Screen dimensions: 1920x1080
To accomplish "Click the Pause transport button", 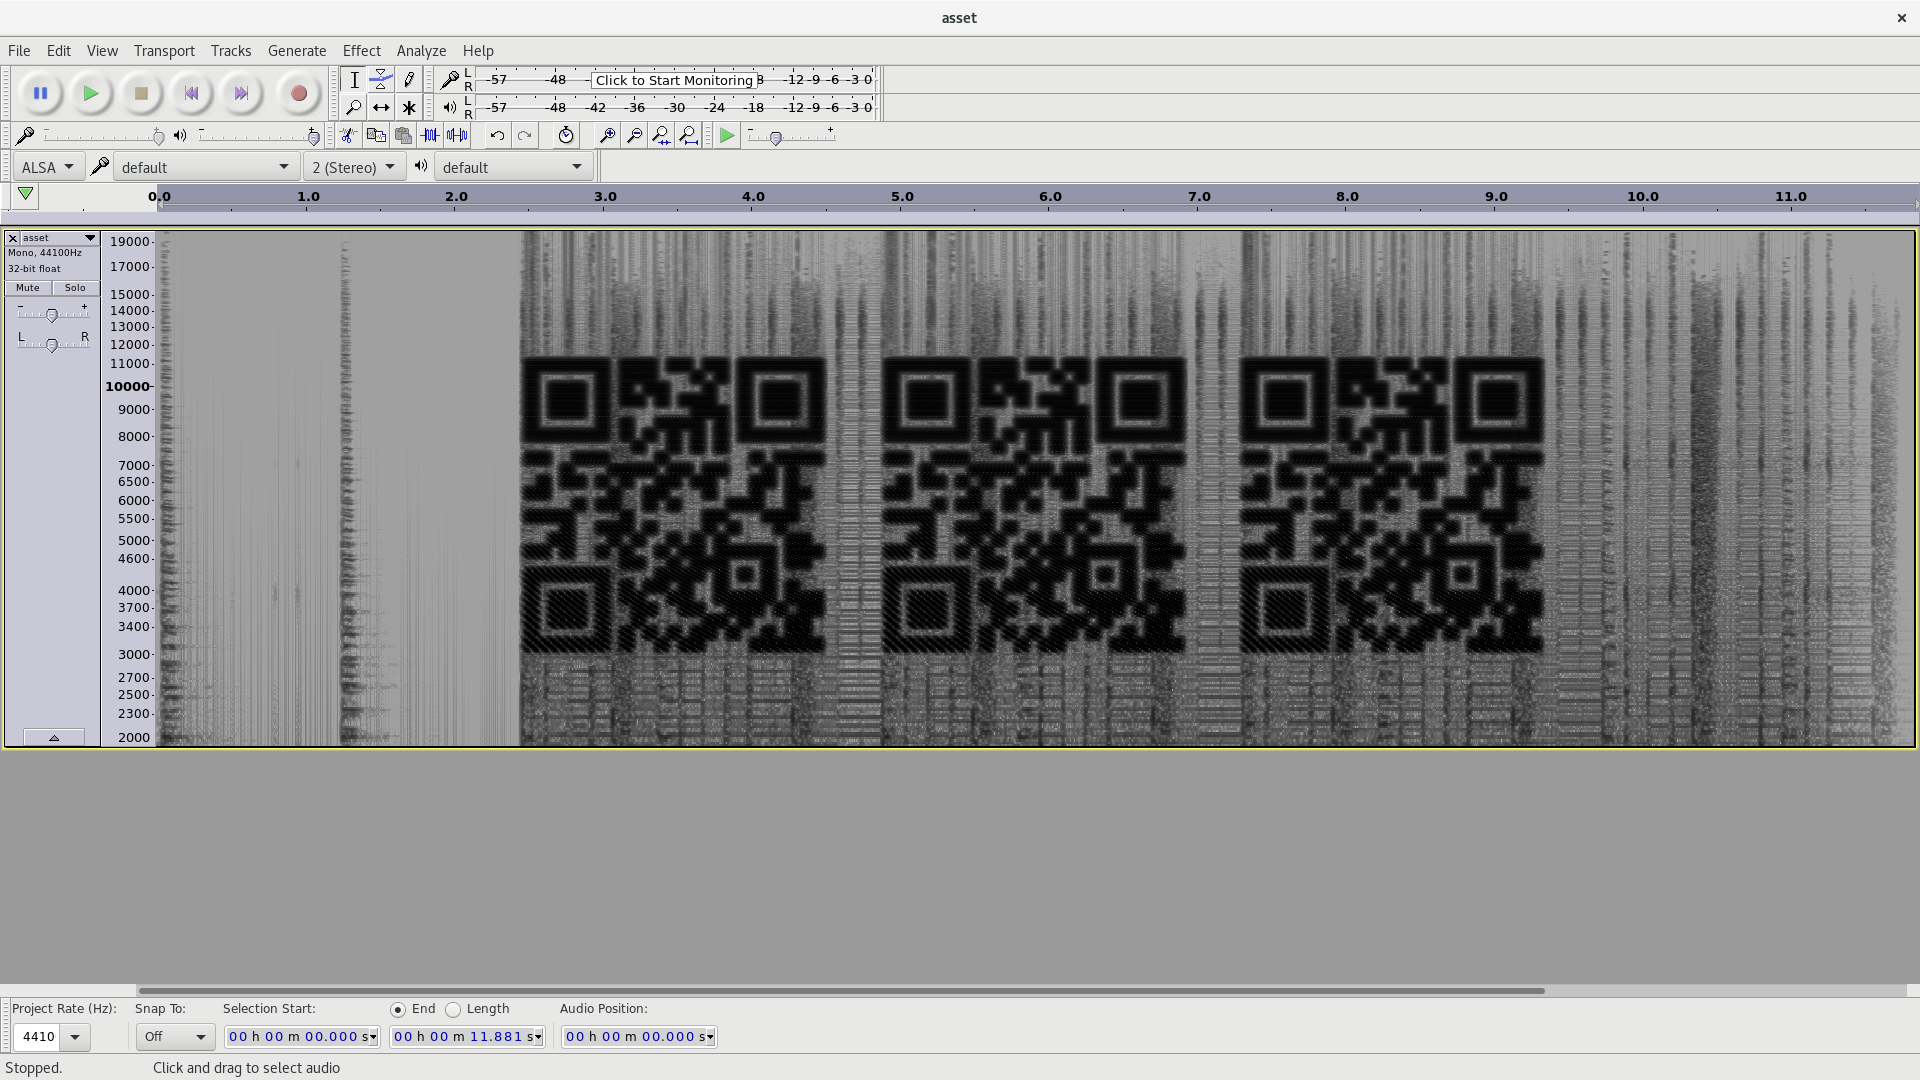I will point(40,93).
